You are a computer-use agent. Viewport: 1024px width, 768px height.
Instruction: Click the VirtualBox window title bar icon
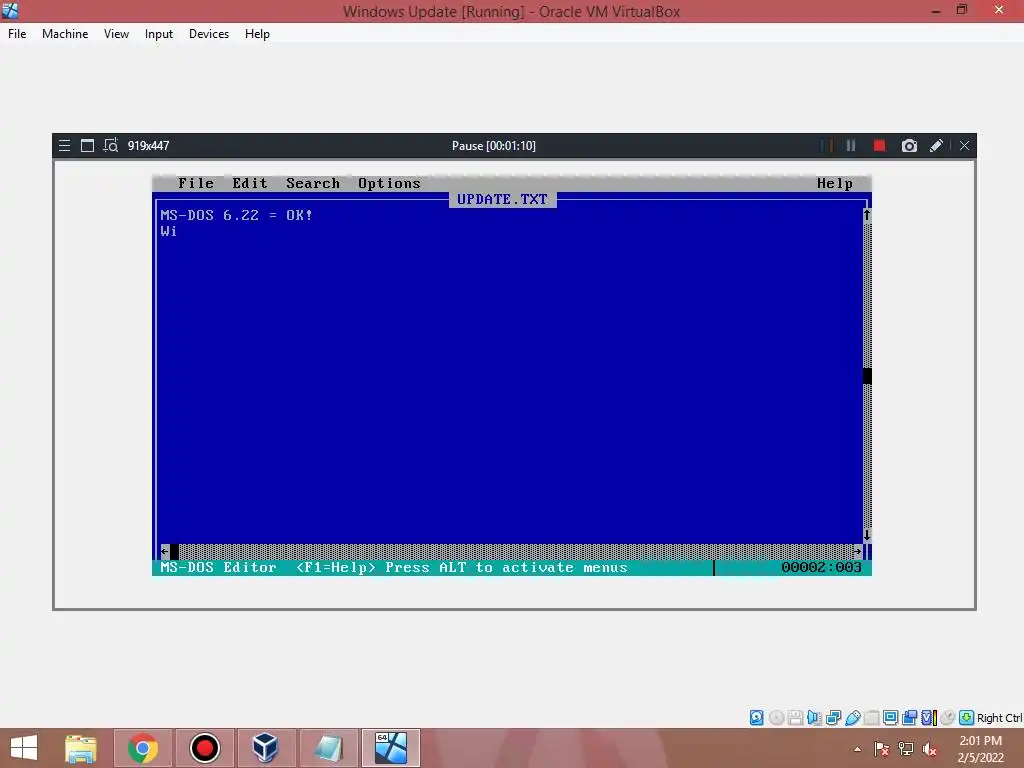pos(10,10)
